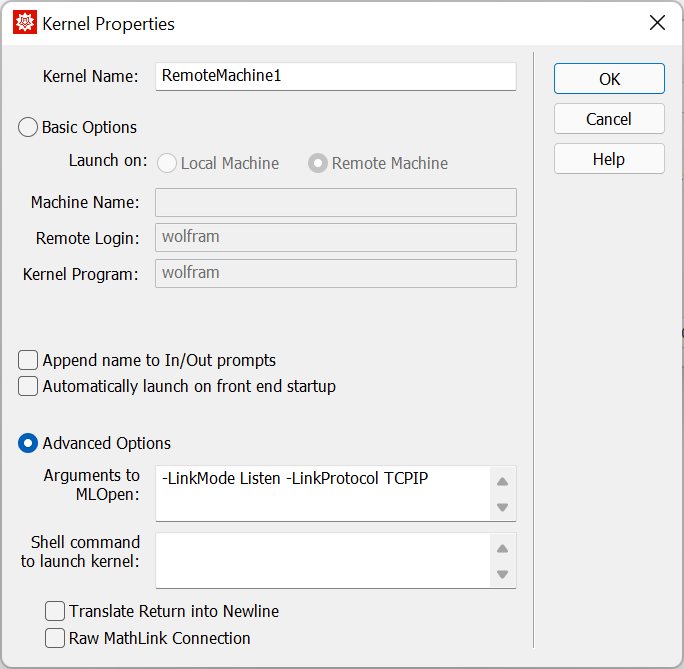Enable Append name to In/Out prompts
The height and width of the screenshot is (669, 684).
[x=28, y=360]
